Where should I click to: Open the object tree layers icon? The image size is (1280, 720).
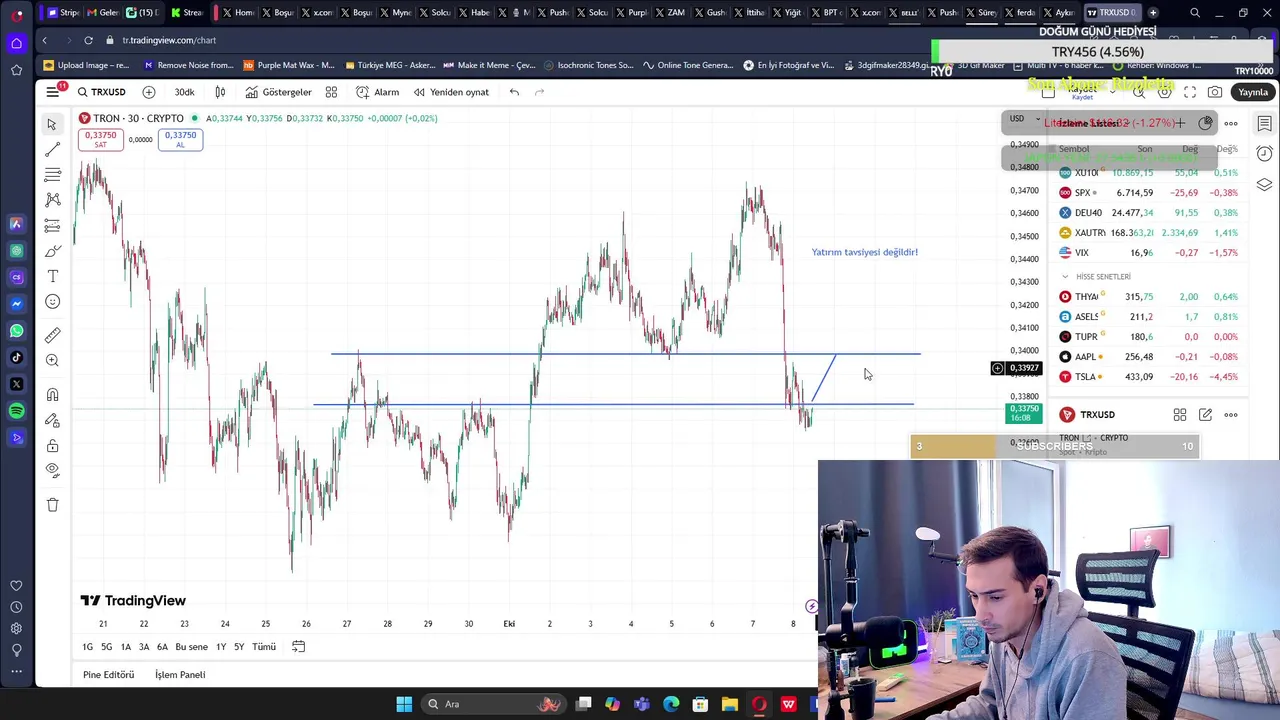pyautogui.click(x=1264, y=184)
